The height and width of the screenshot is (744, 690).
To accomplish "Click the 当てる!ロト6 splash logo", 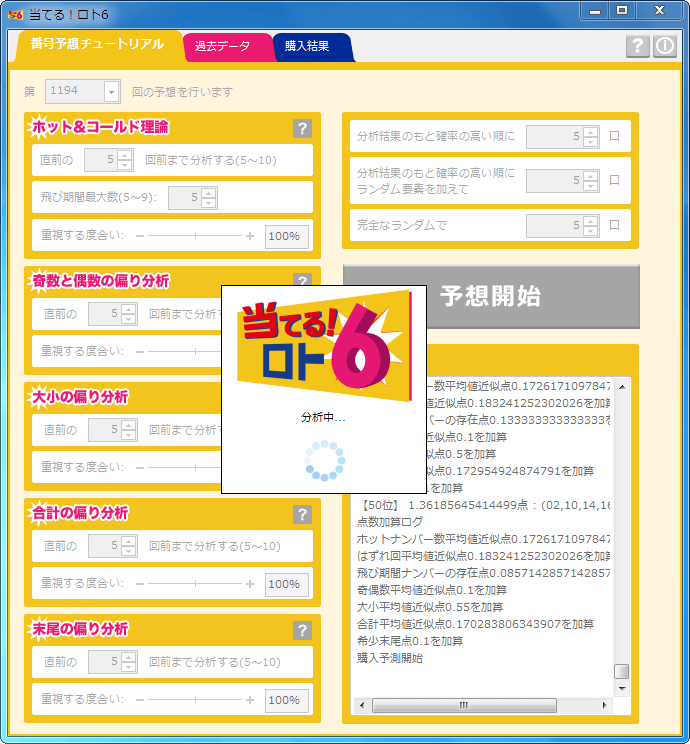I will 324,345.
